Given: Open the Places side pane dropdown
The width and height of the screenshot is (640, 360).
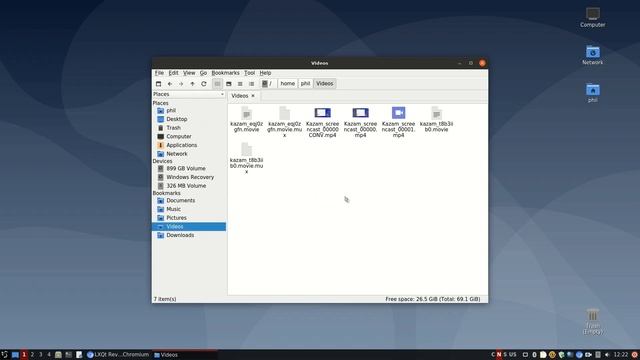Looking at the screenshot, I should coord(189,94).
